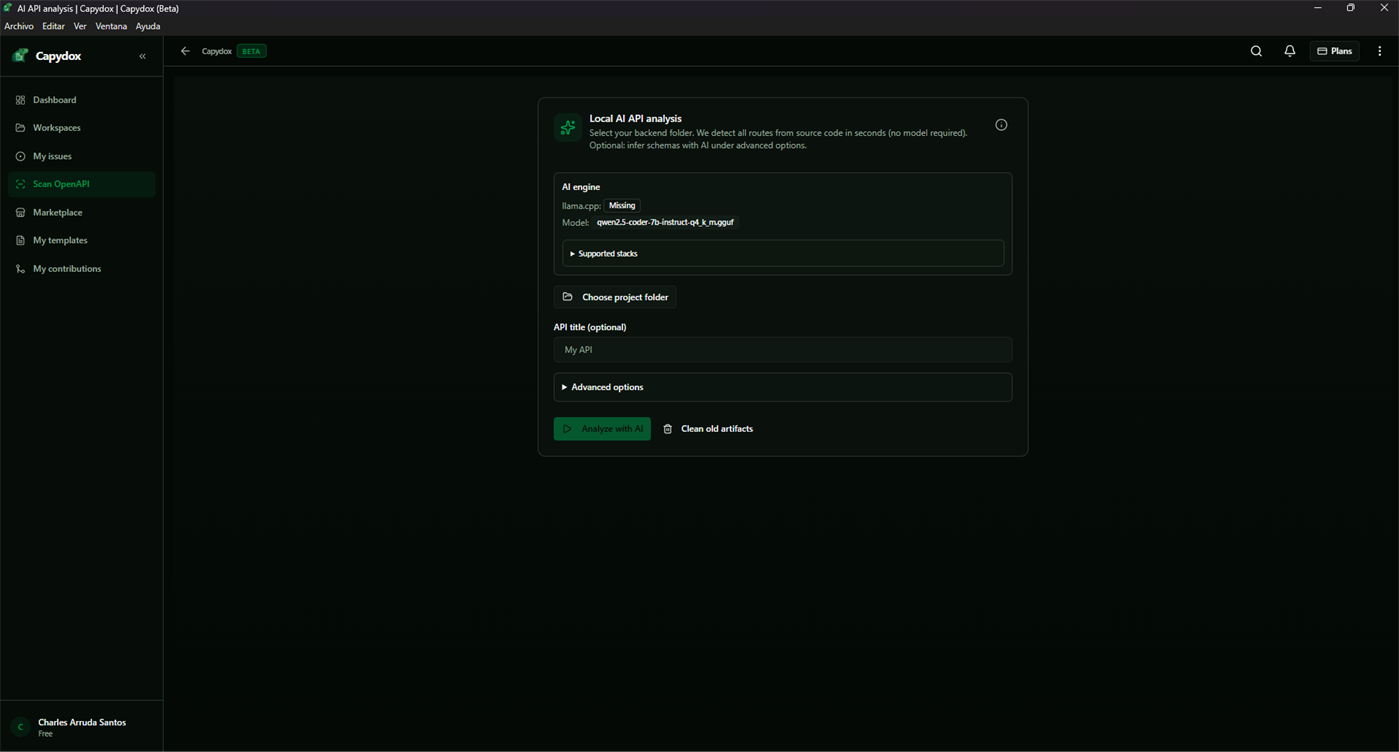Collapse the sidebar with double-chevron icon
This screenshot has height=752, width=1399.
(142, 56)
